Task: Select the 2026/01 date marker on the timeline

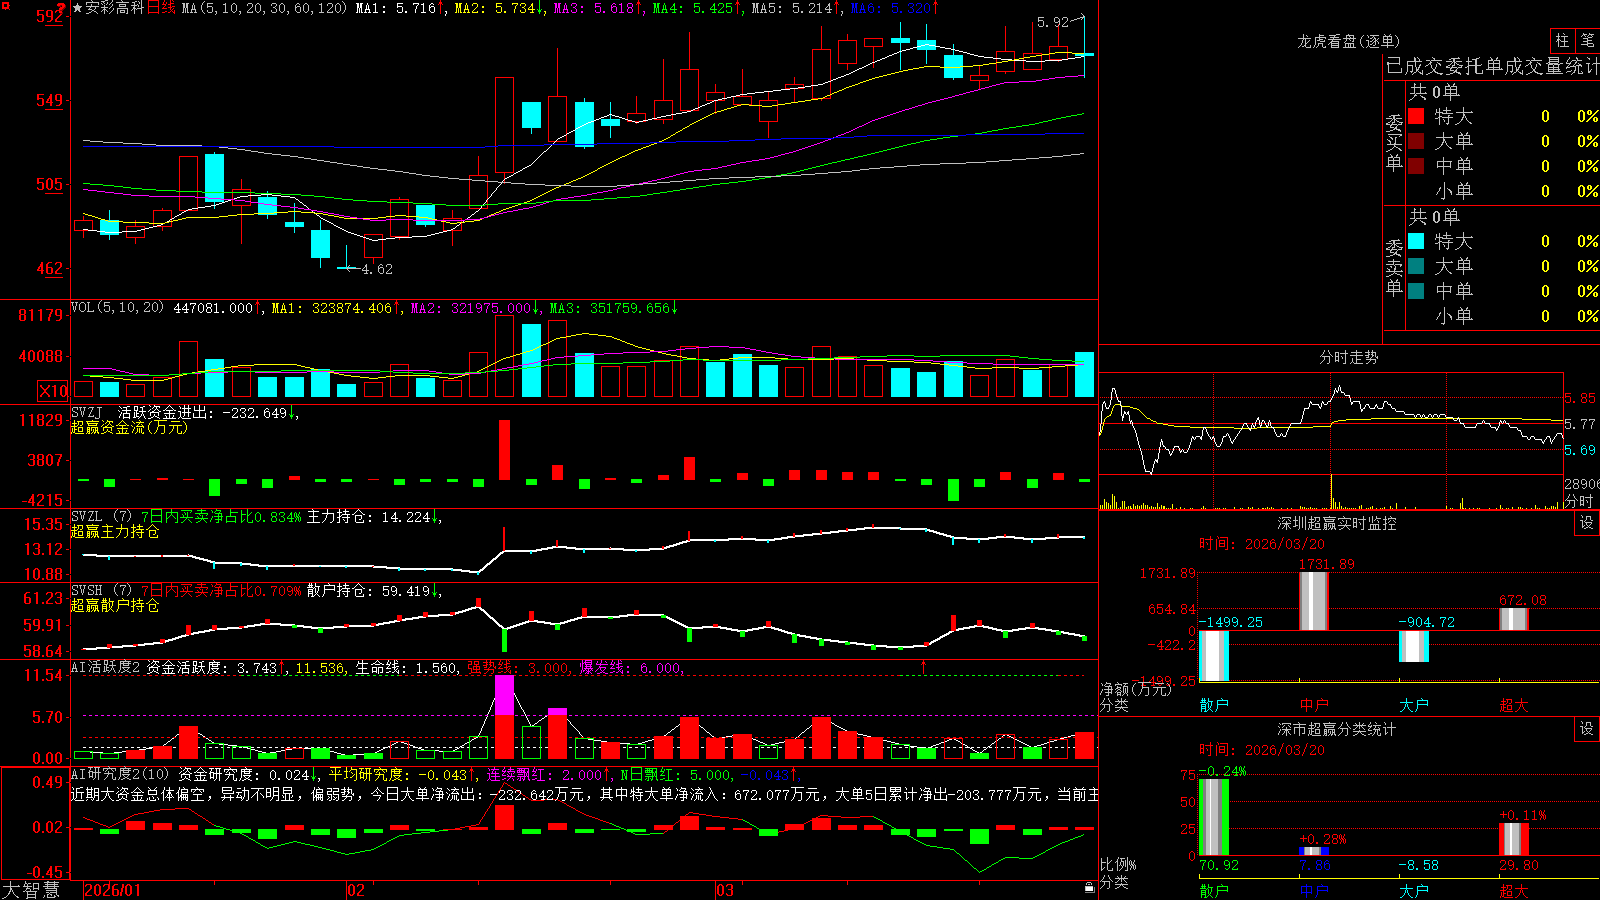Action: [113, 890]
